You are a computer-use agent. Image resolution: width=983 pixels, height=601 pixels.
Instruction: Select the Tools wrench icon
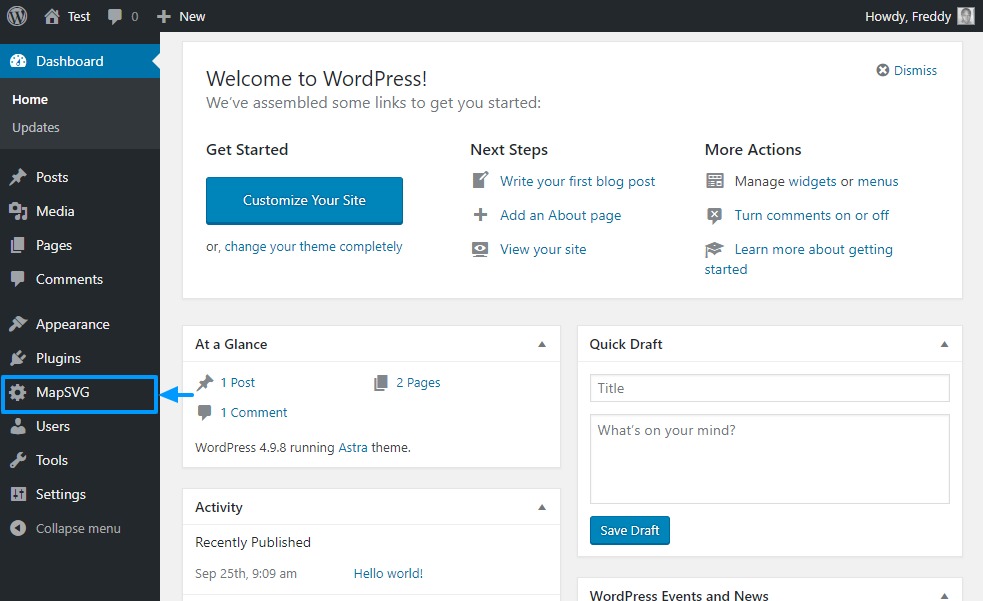pyautogui.click(x=18, y=460)
